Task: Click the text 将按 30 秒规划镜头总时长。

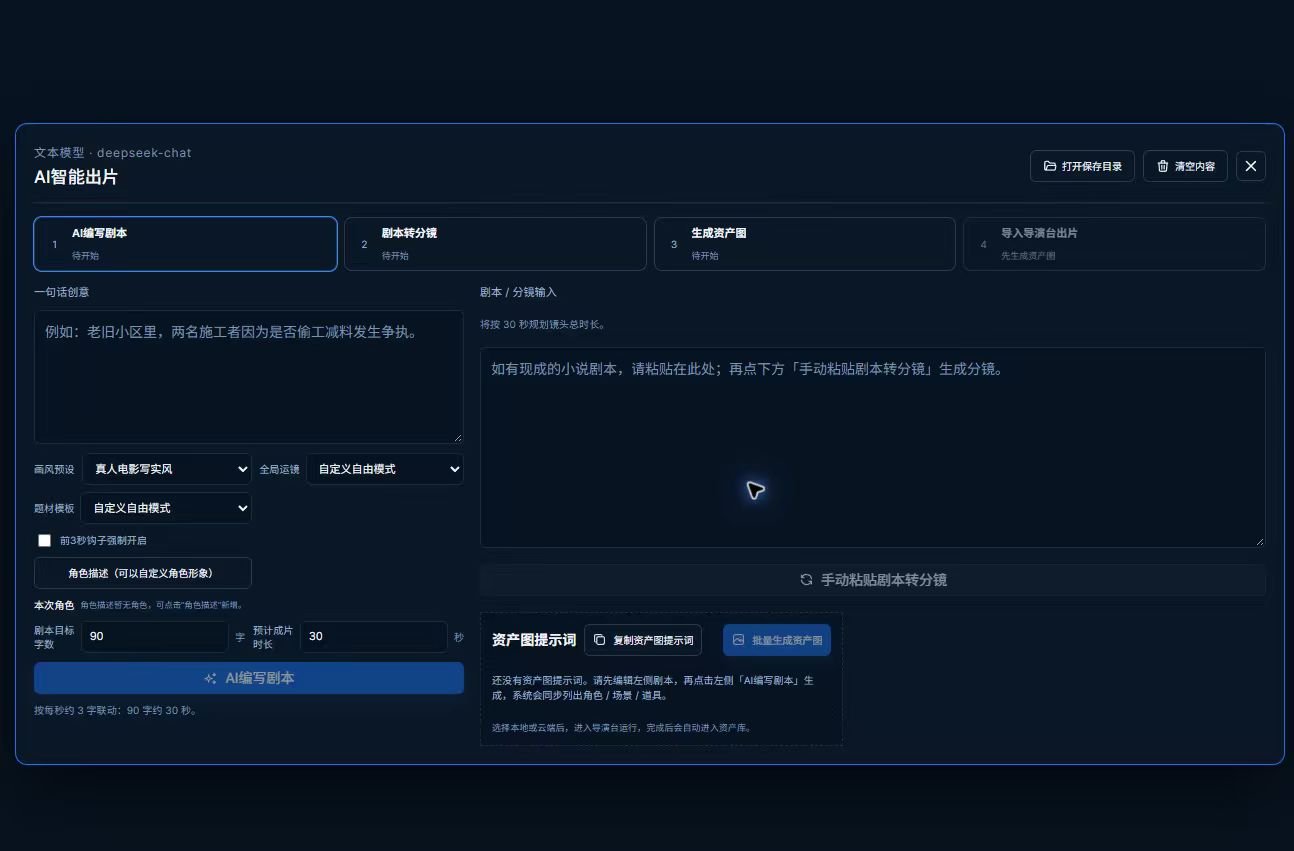Action: pos(543,325)
